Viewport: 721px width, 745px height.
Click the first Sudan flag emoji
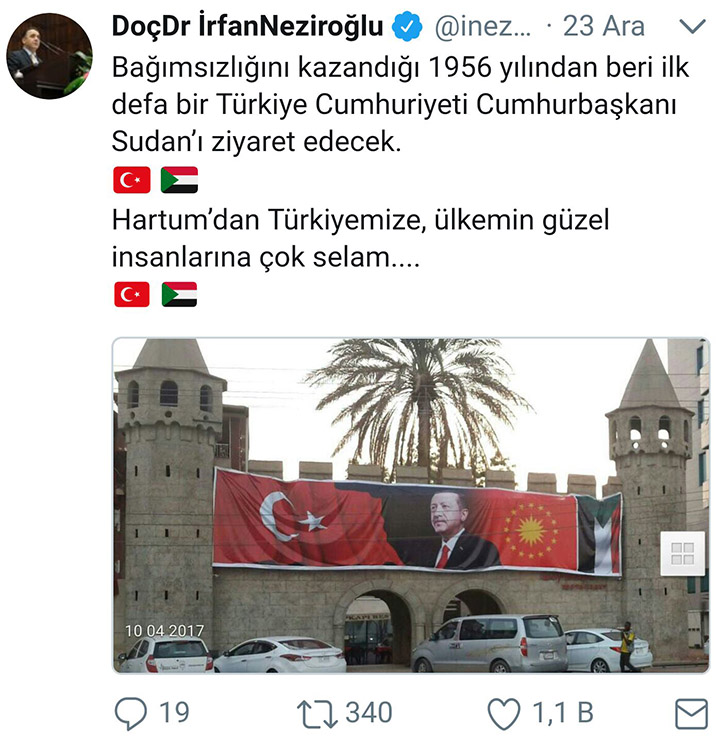[x=179, y=180]
